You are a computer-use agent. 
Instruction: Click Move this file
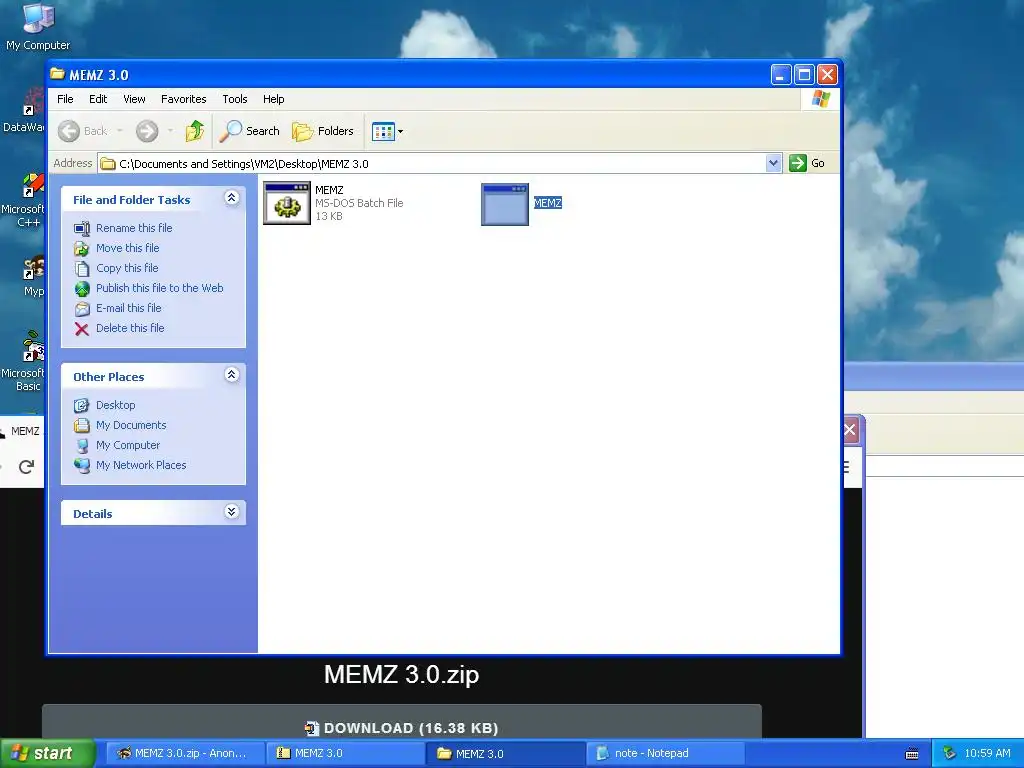point(127,248)
